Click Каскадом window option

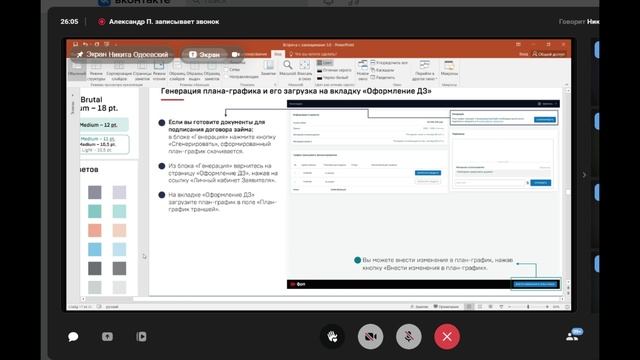click(x=382, y=70)
